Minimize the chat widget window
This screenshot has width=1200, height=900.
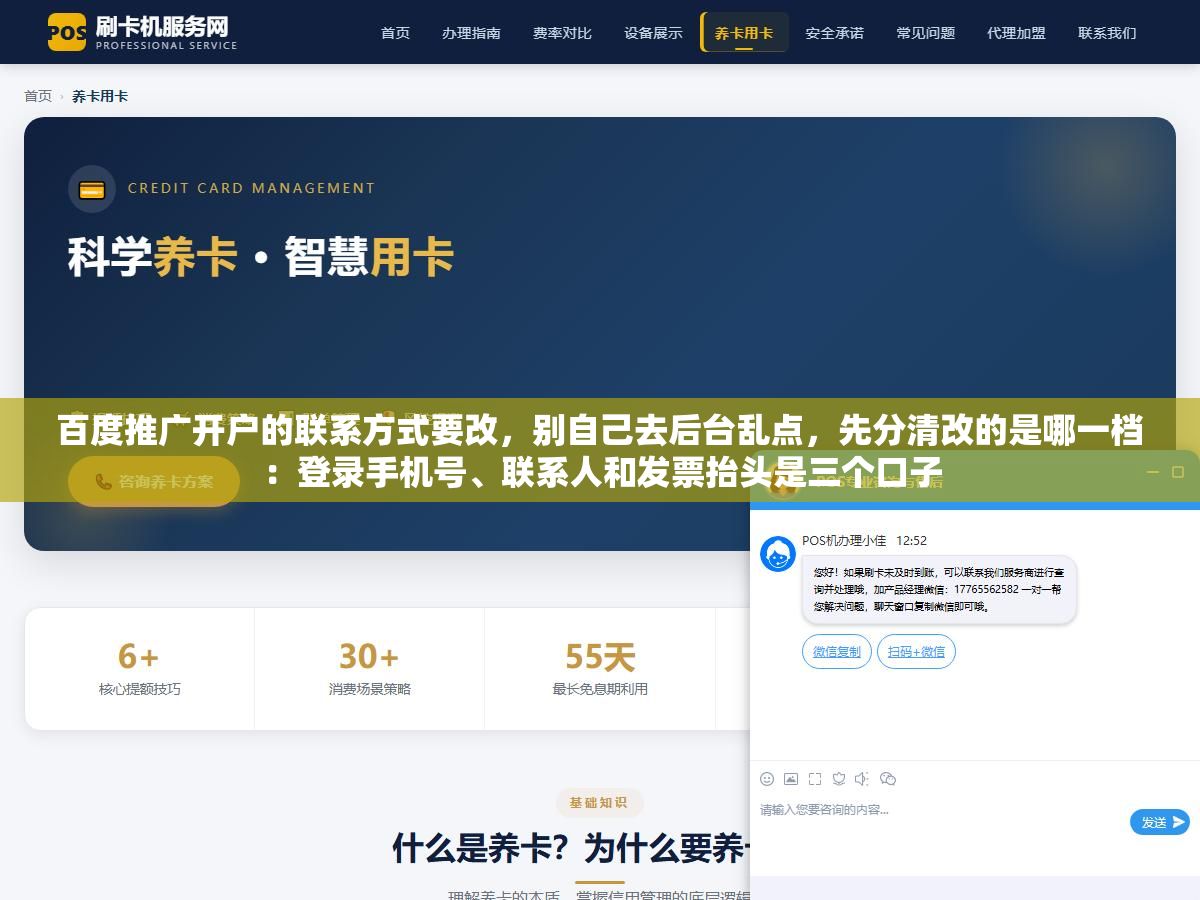[x=1152, y=472]
